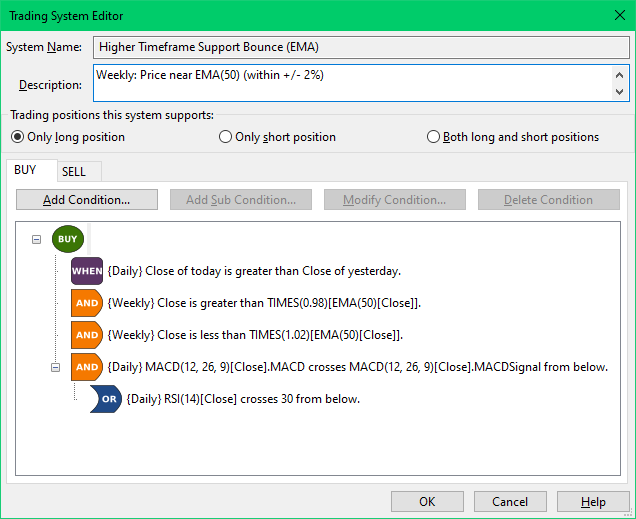Choose Only long position
The width and height of the screenshot is (636, 519).
click(68, 137)
